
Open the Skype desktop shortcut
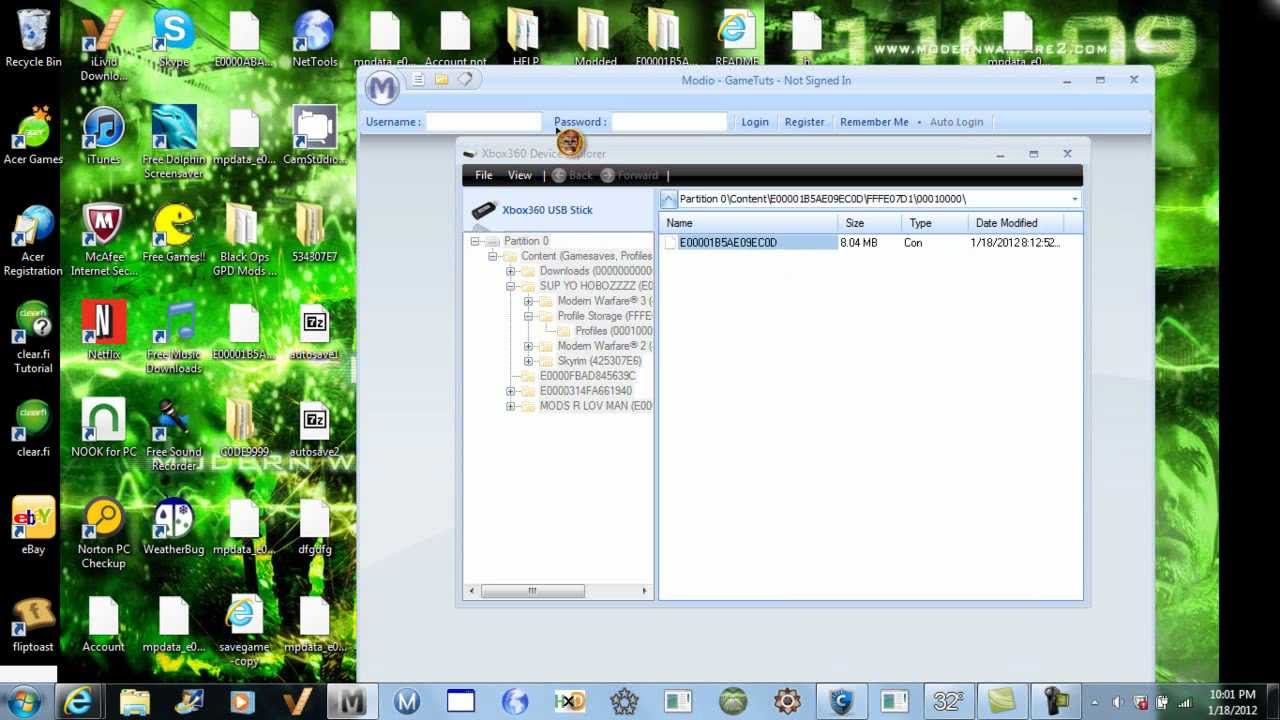[174, 39]
